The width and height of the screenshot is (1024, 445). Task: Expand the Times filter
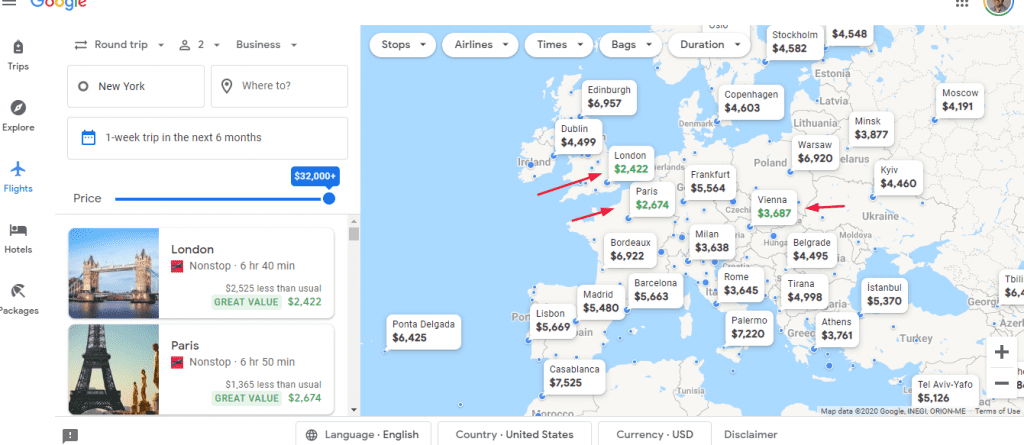558,44
